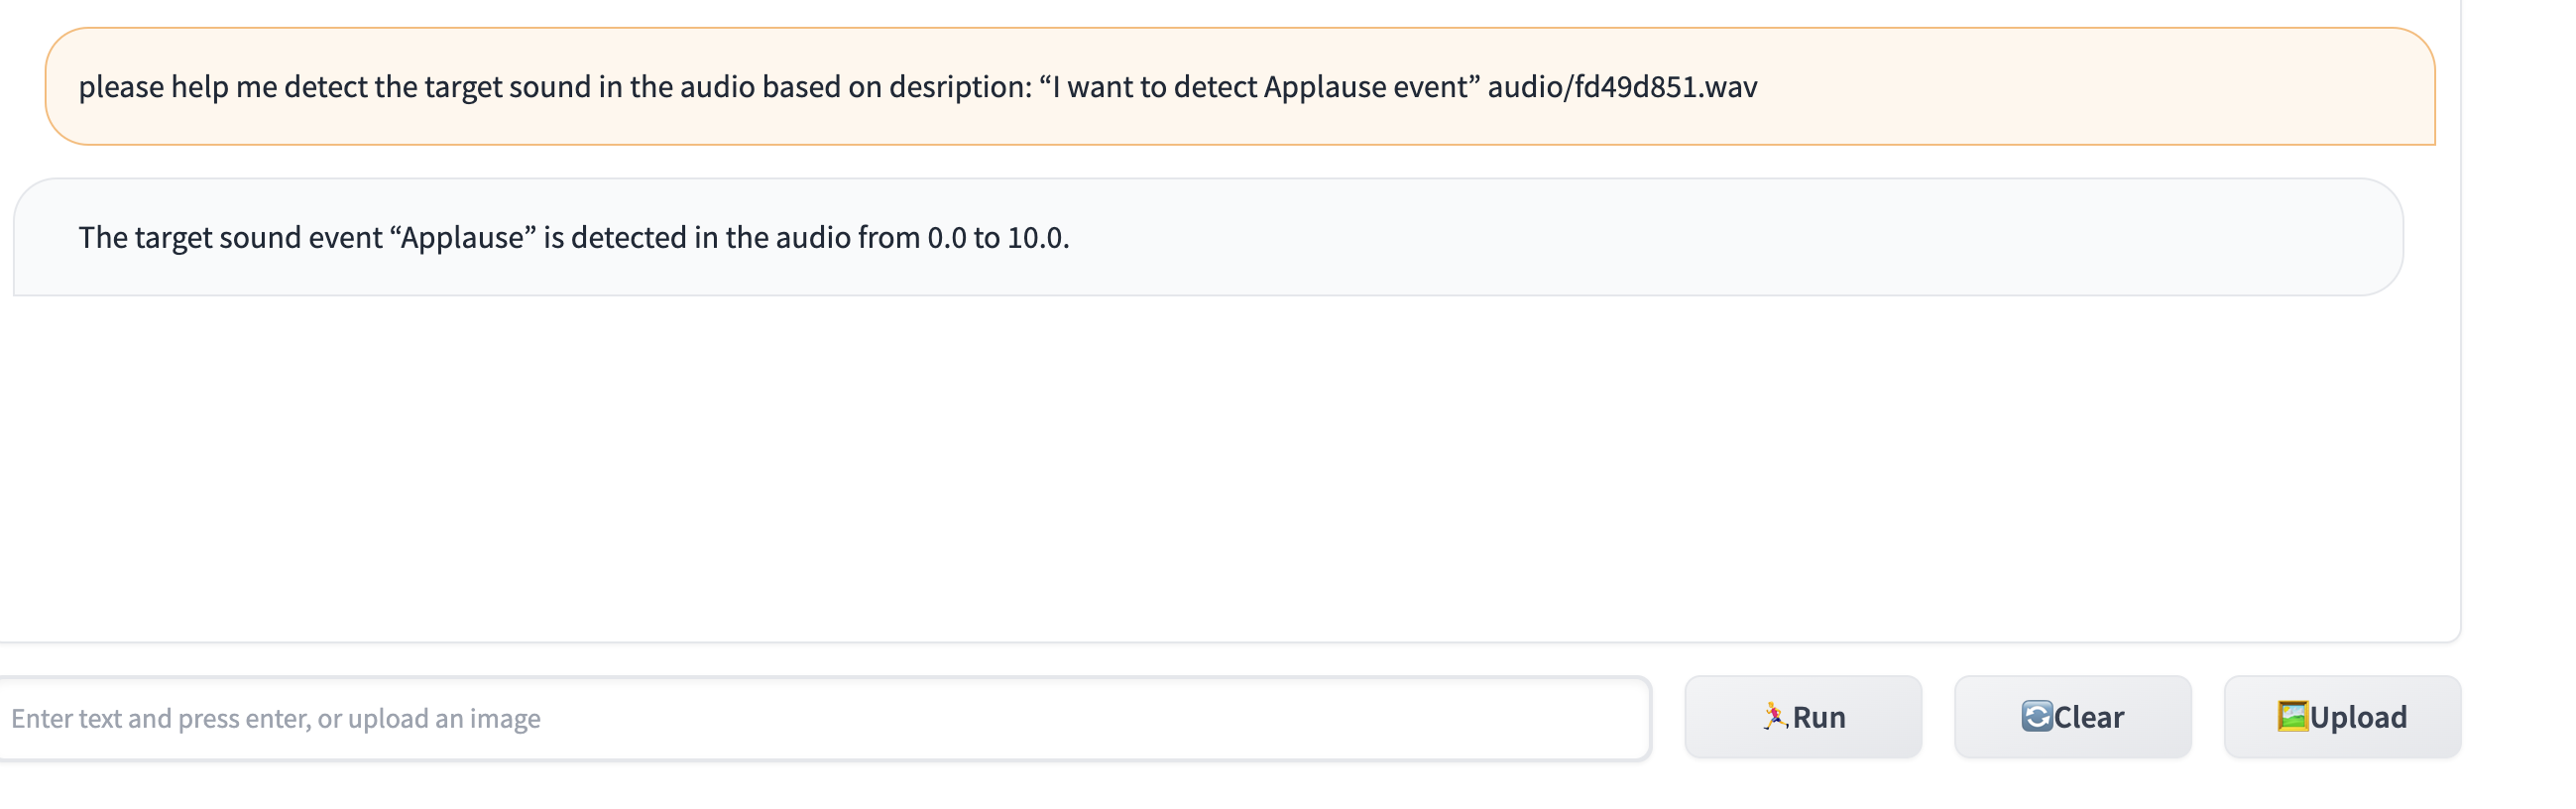
Task: Click the quoted 'I want to detect Applause event'
Action: (1259, 87)
